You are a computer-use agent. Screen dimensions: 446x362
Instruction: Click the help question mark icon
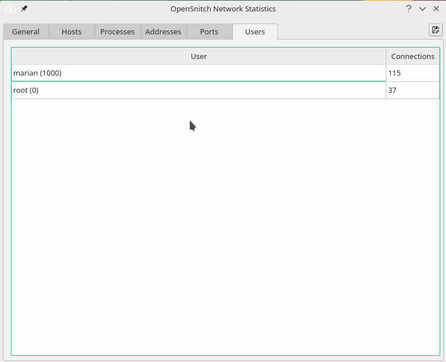pos(409,9)
